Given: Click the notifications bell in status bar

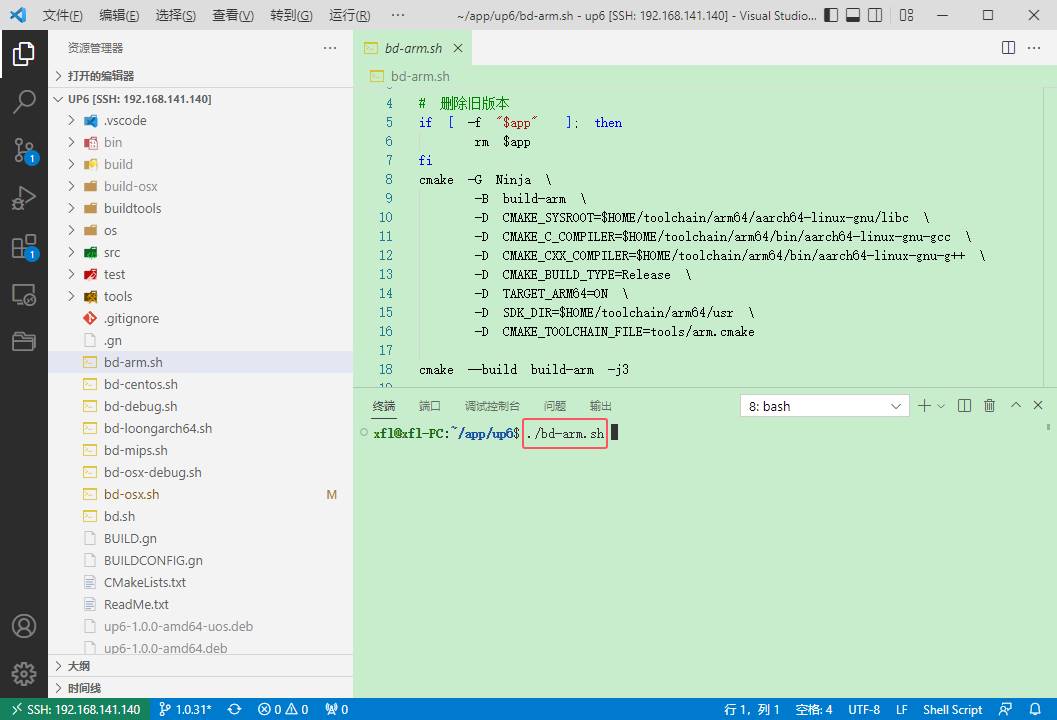Looking at the screenshot, I should [1035, 709].
